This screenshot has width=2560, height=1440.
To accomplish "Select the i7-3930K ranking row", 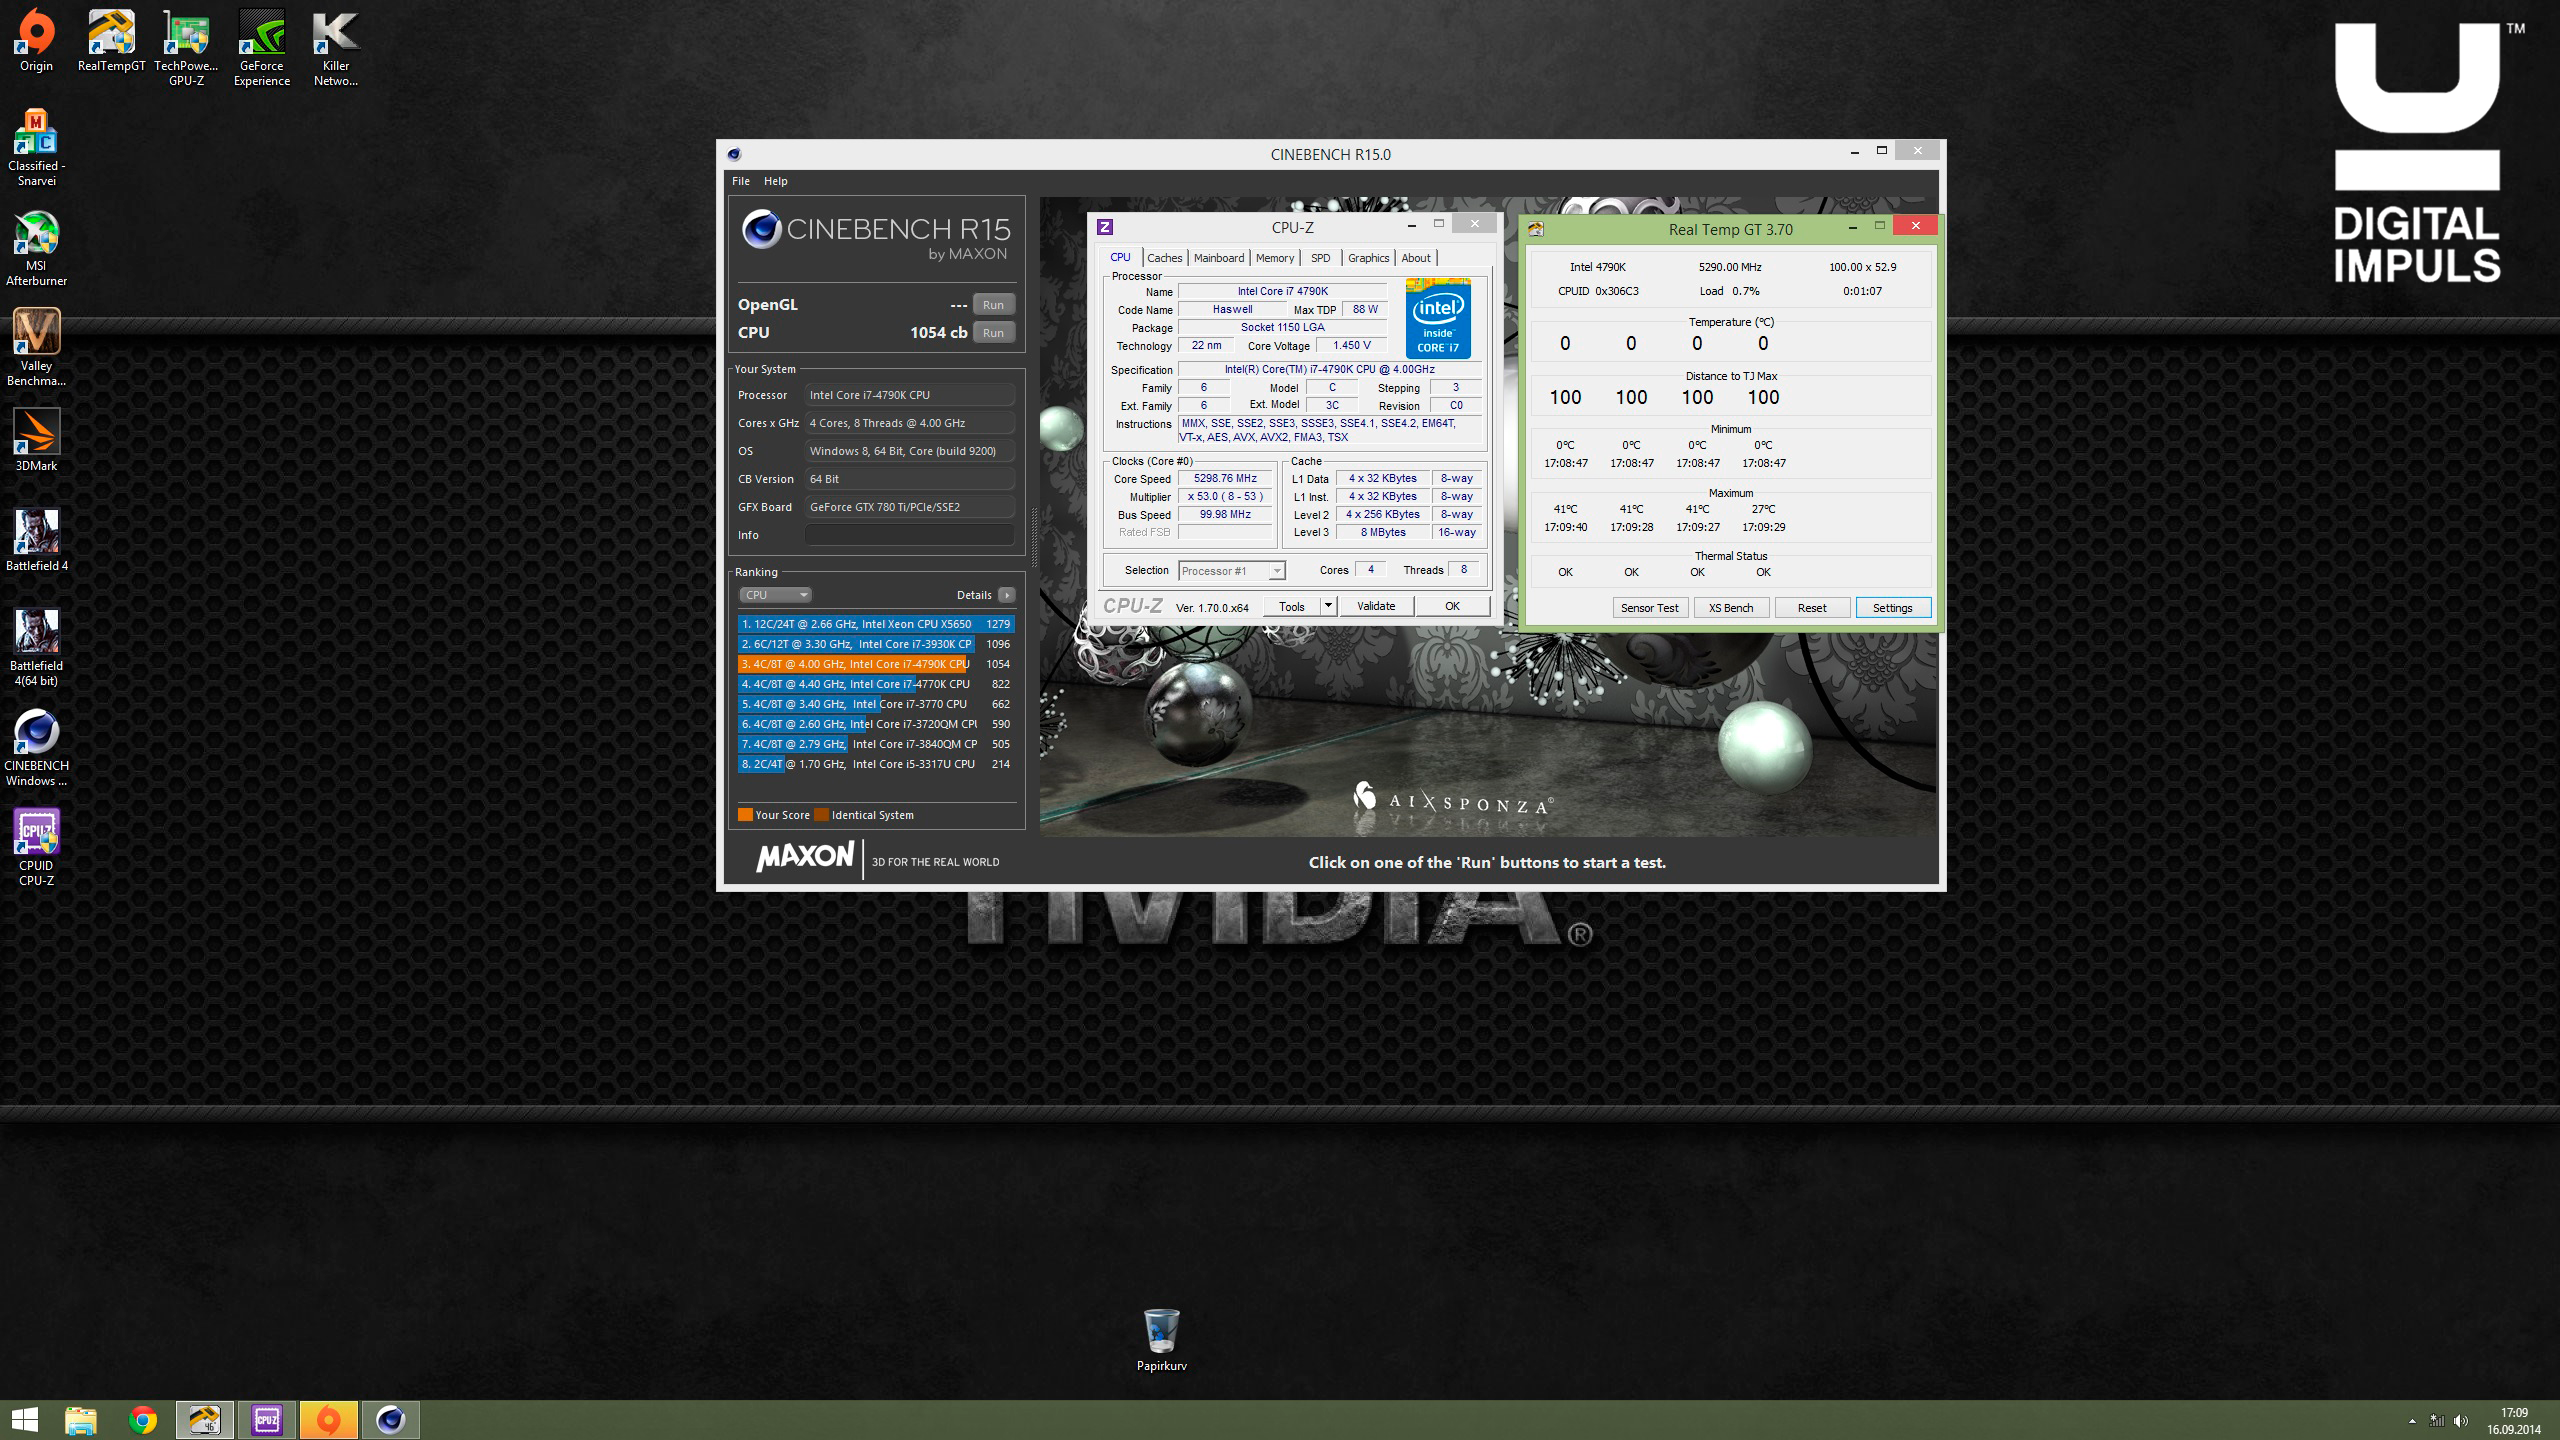I will 876,644.
